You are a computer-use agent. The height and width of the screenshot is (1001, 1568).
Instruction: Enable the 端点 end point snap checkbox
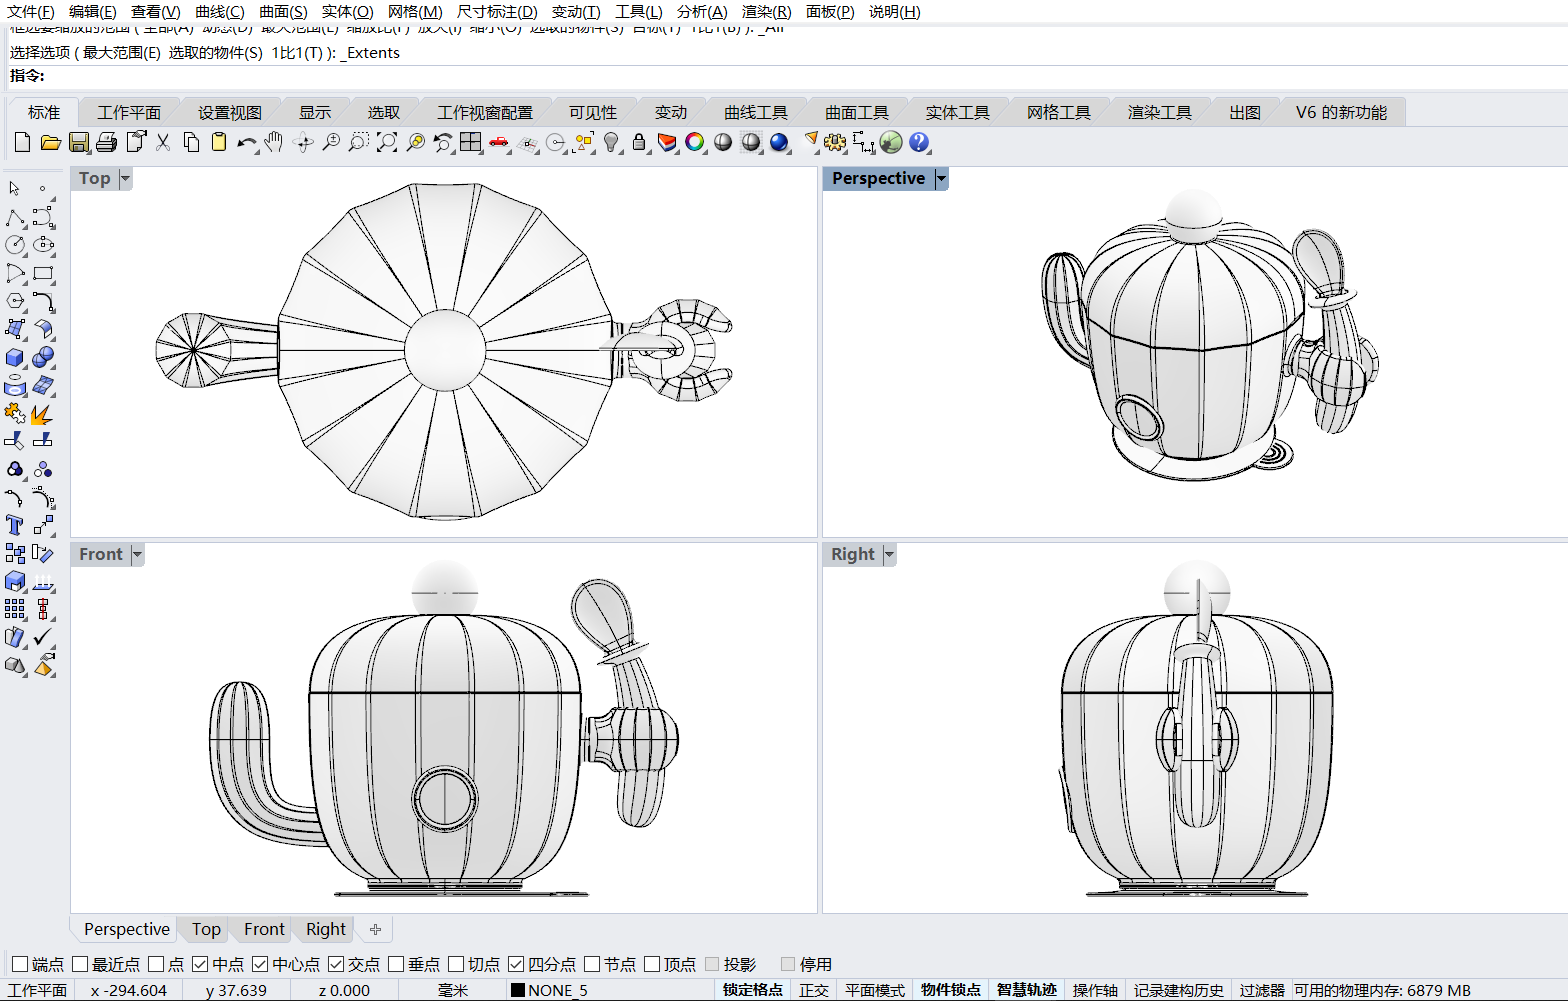[x=20, y=964]
